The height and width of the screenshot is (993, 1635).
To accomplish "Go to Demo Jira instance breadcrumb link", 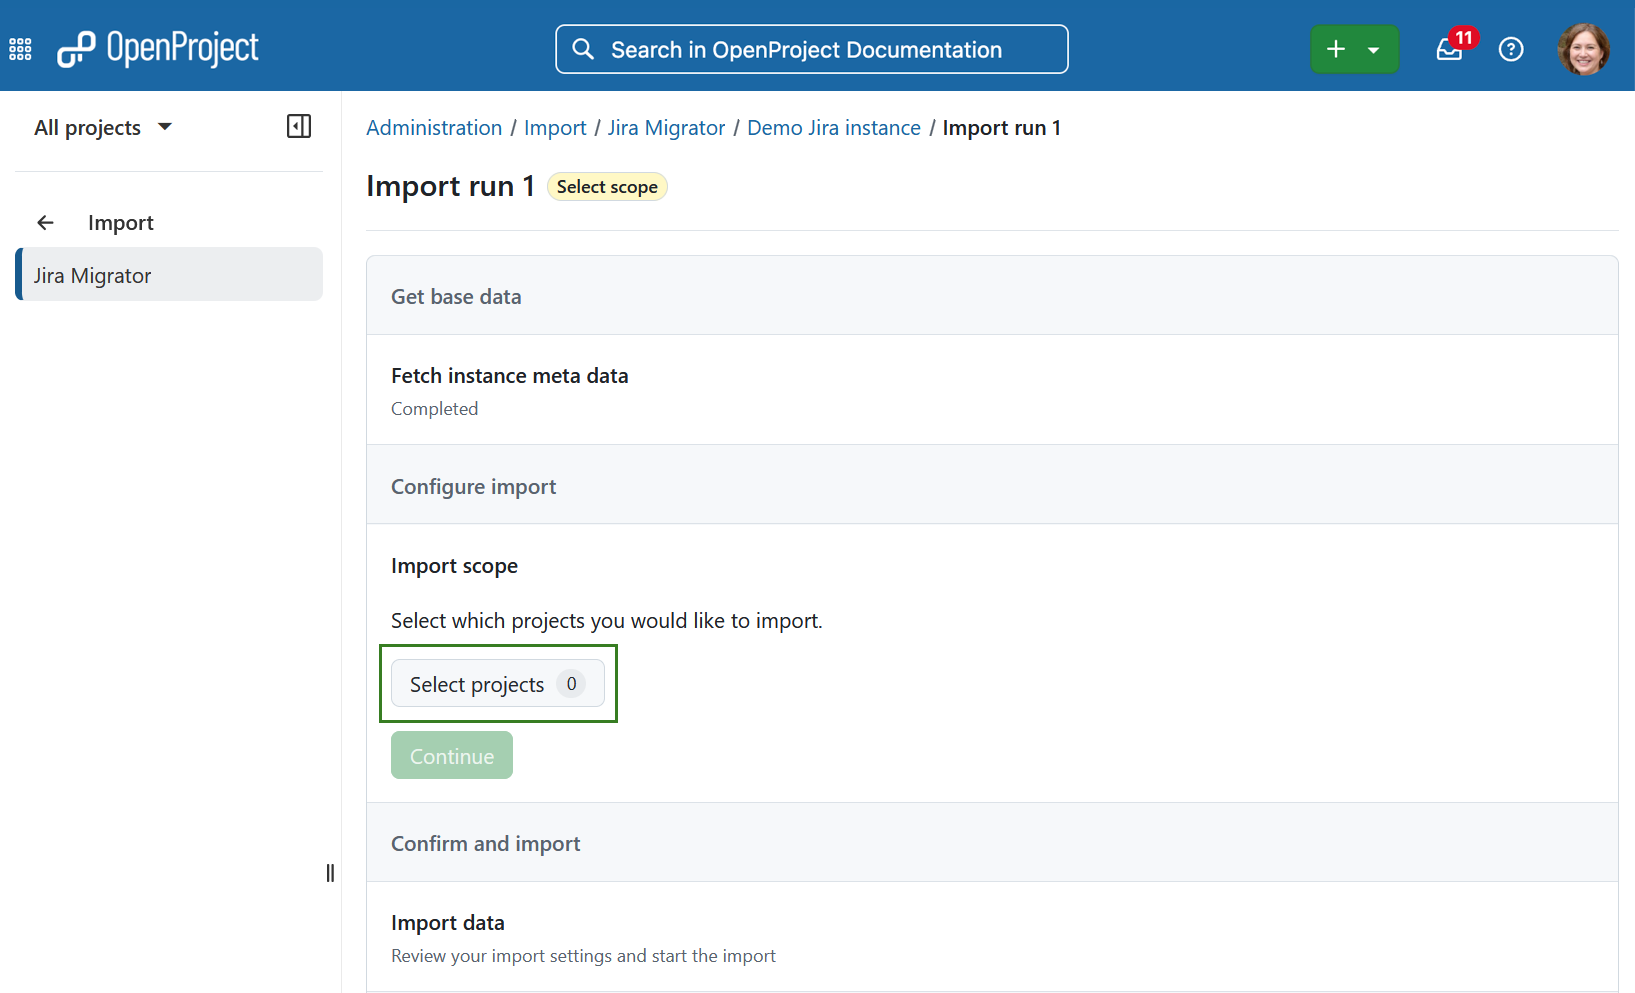I will point(834,128).
